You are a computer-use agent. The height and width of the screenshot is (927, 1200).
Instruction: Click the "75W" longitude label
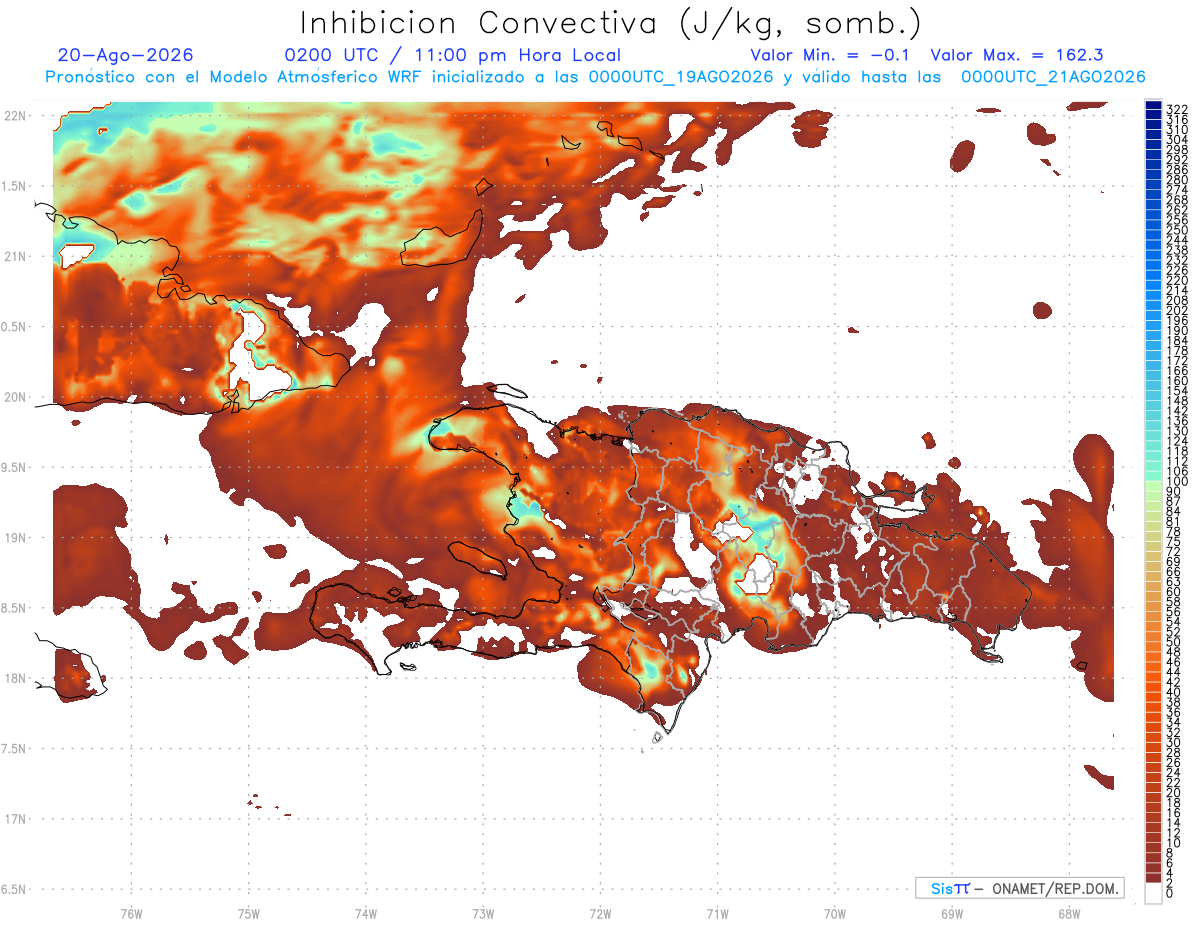click(x=248, y=913)
